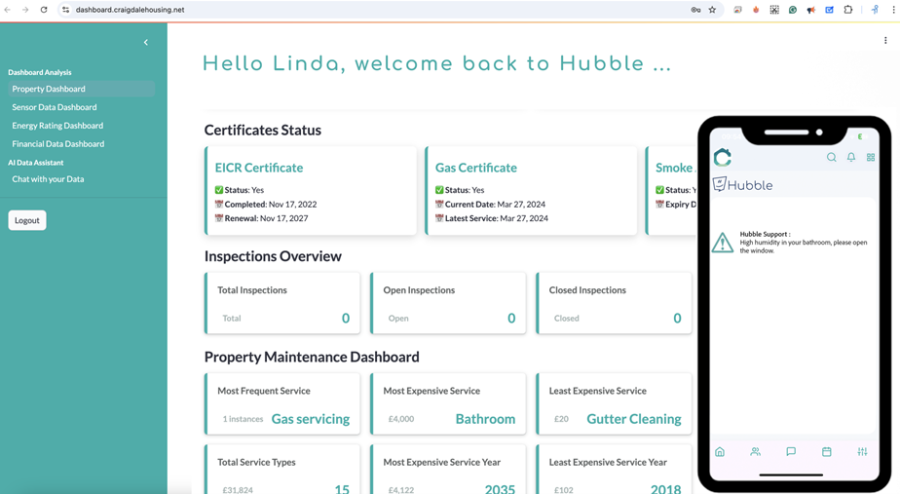Open the Sensor Data Dashboard

pyautogui.click(x=55, y=107)
